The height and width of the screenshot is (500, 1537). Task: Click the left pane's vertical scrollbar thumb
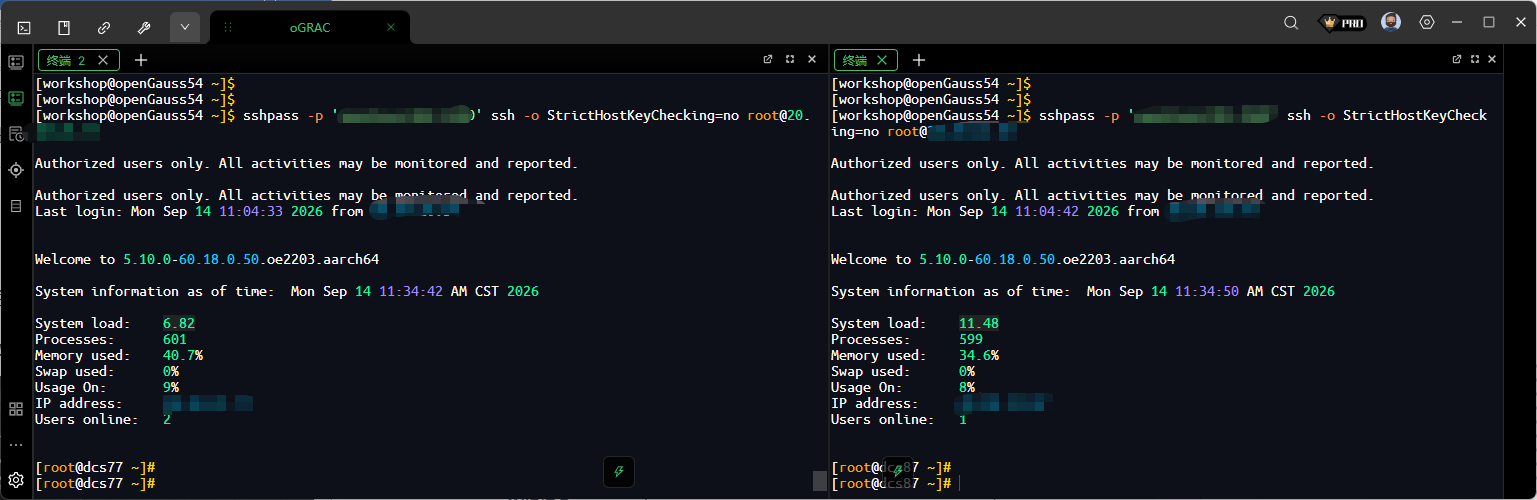click(x=820, y=481)
